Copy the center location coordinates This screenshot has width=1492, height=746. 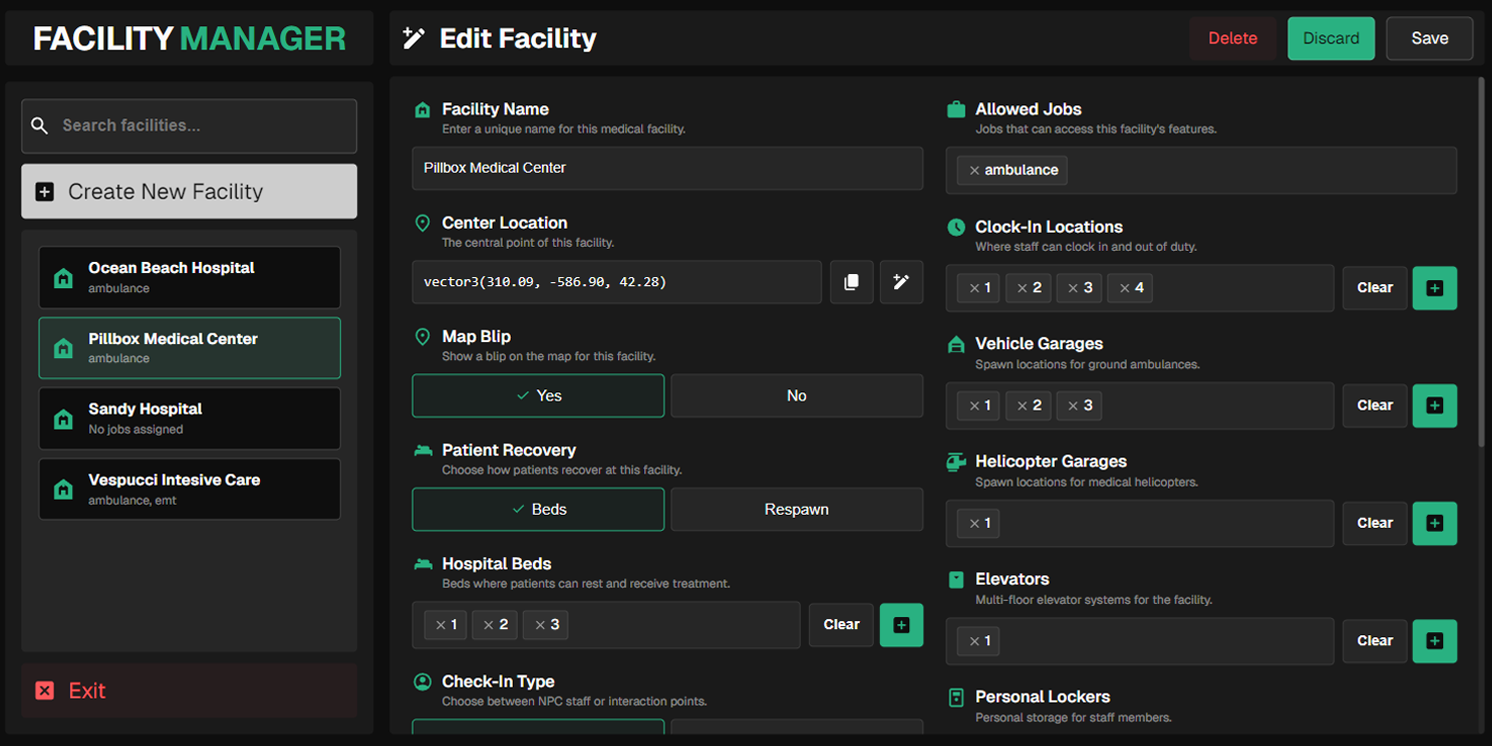[851, 282]
